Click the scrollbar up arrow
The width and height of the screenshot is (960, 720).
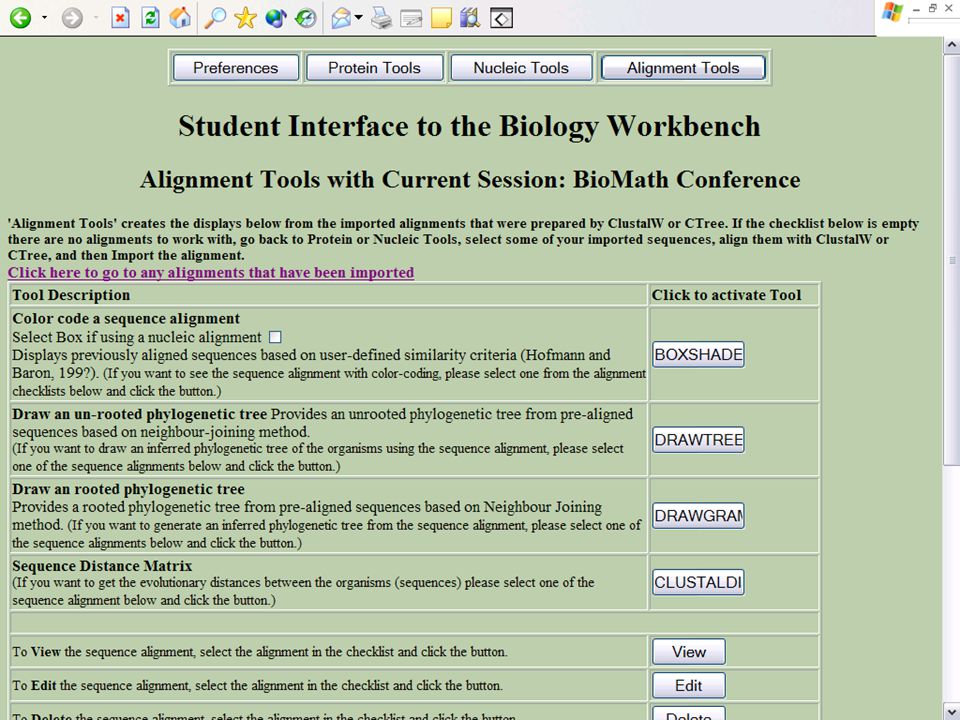(951, 45)
